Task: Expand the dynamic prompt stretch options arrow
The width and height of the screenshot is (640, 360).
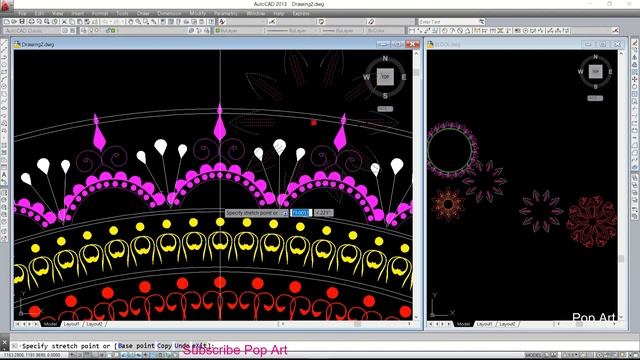Action: (x=285, y=213)
